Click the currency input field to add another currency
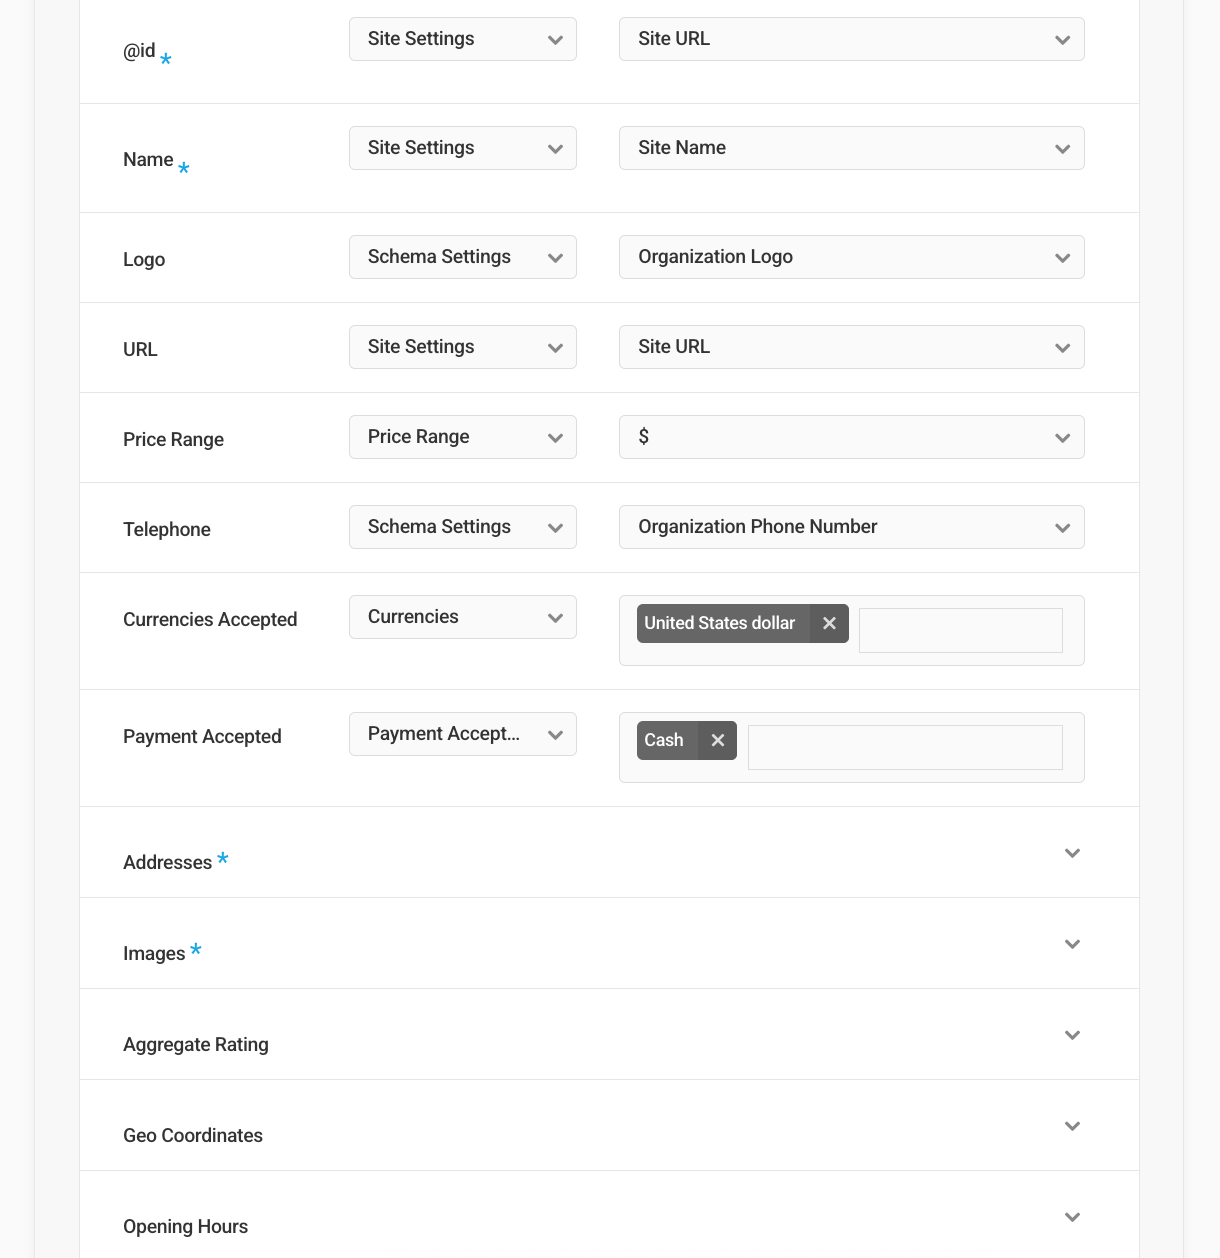 [x=959, y=630]
